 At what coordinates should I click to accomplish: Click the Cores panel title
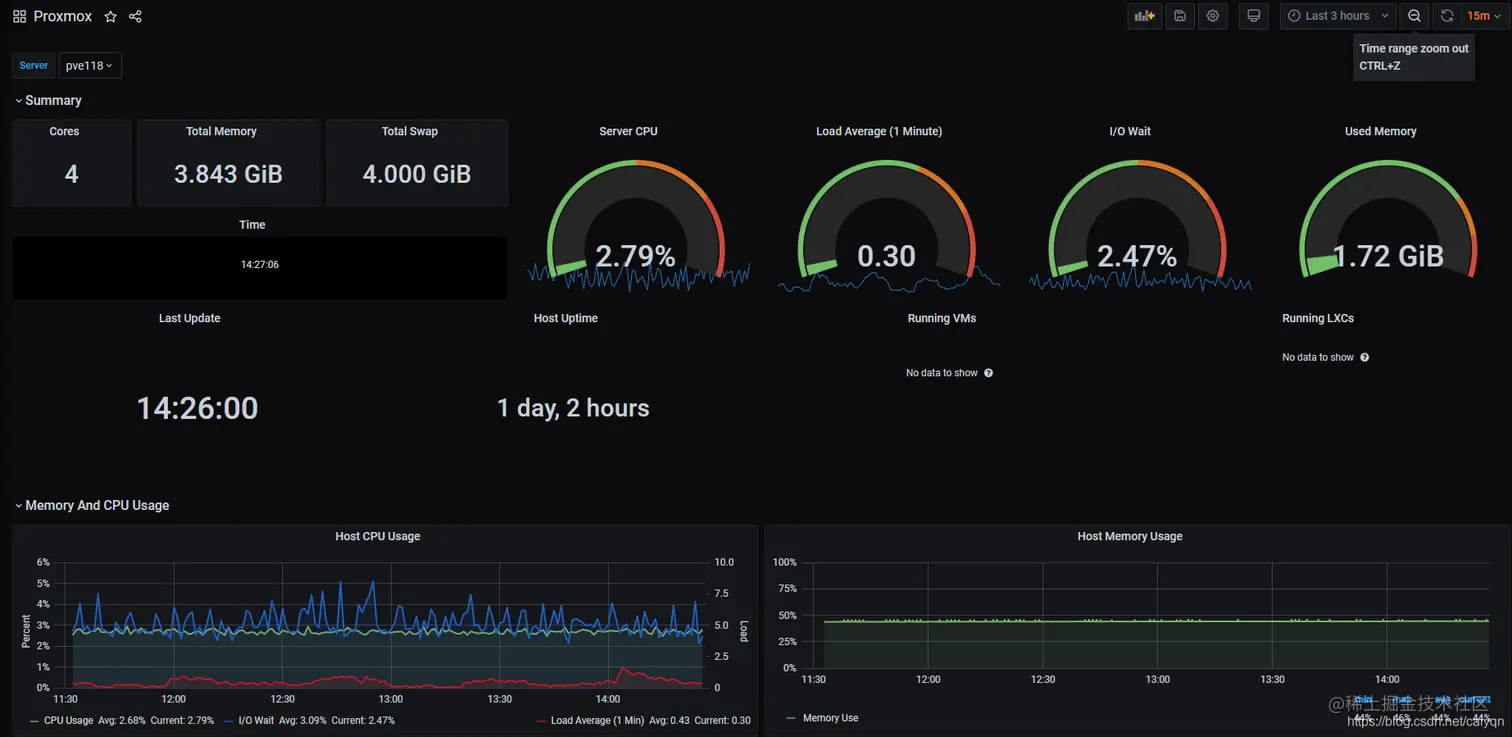pyautogui.click(x=64, y=131)
